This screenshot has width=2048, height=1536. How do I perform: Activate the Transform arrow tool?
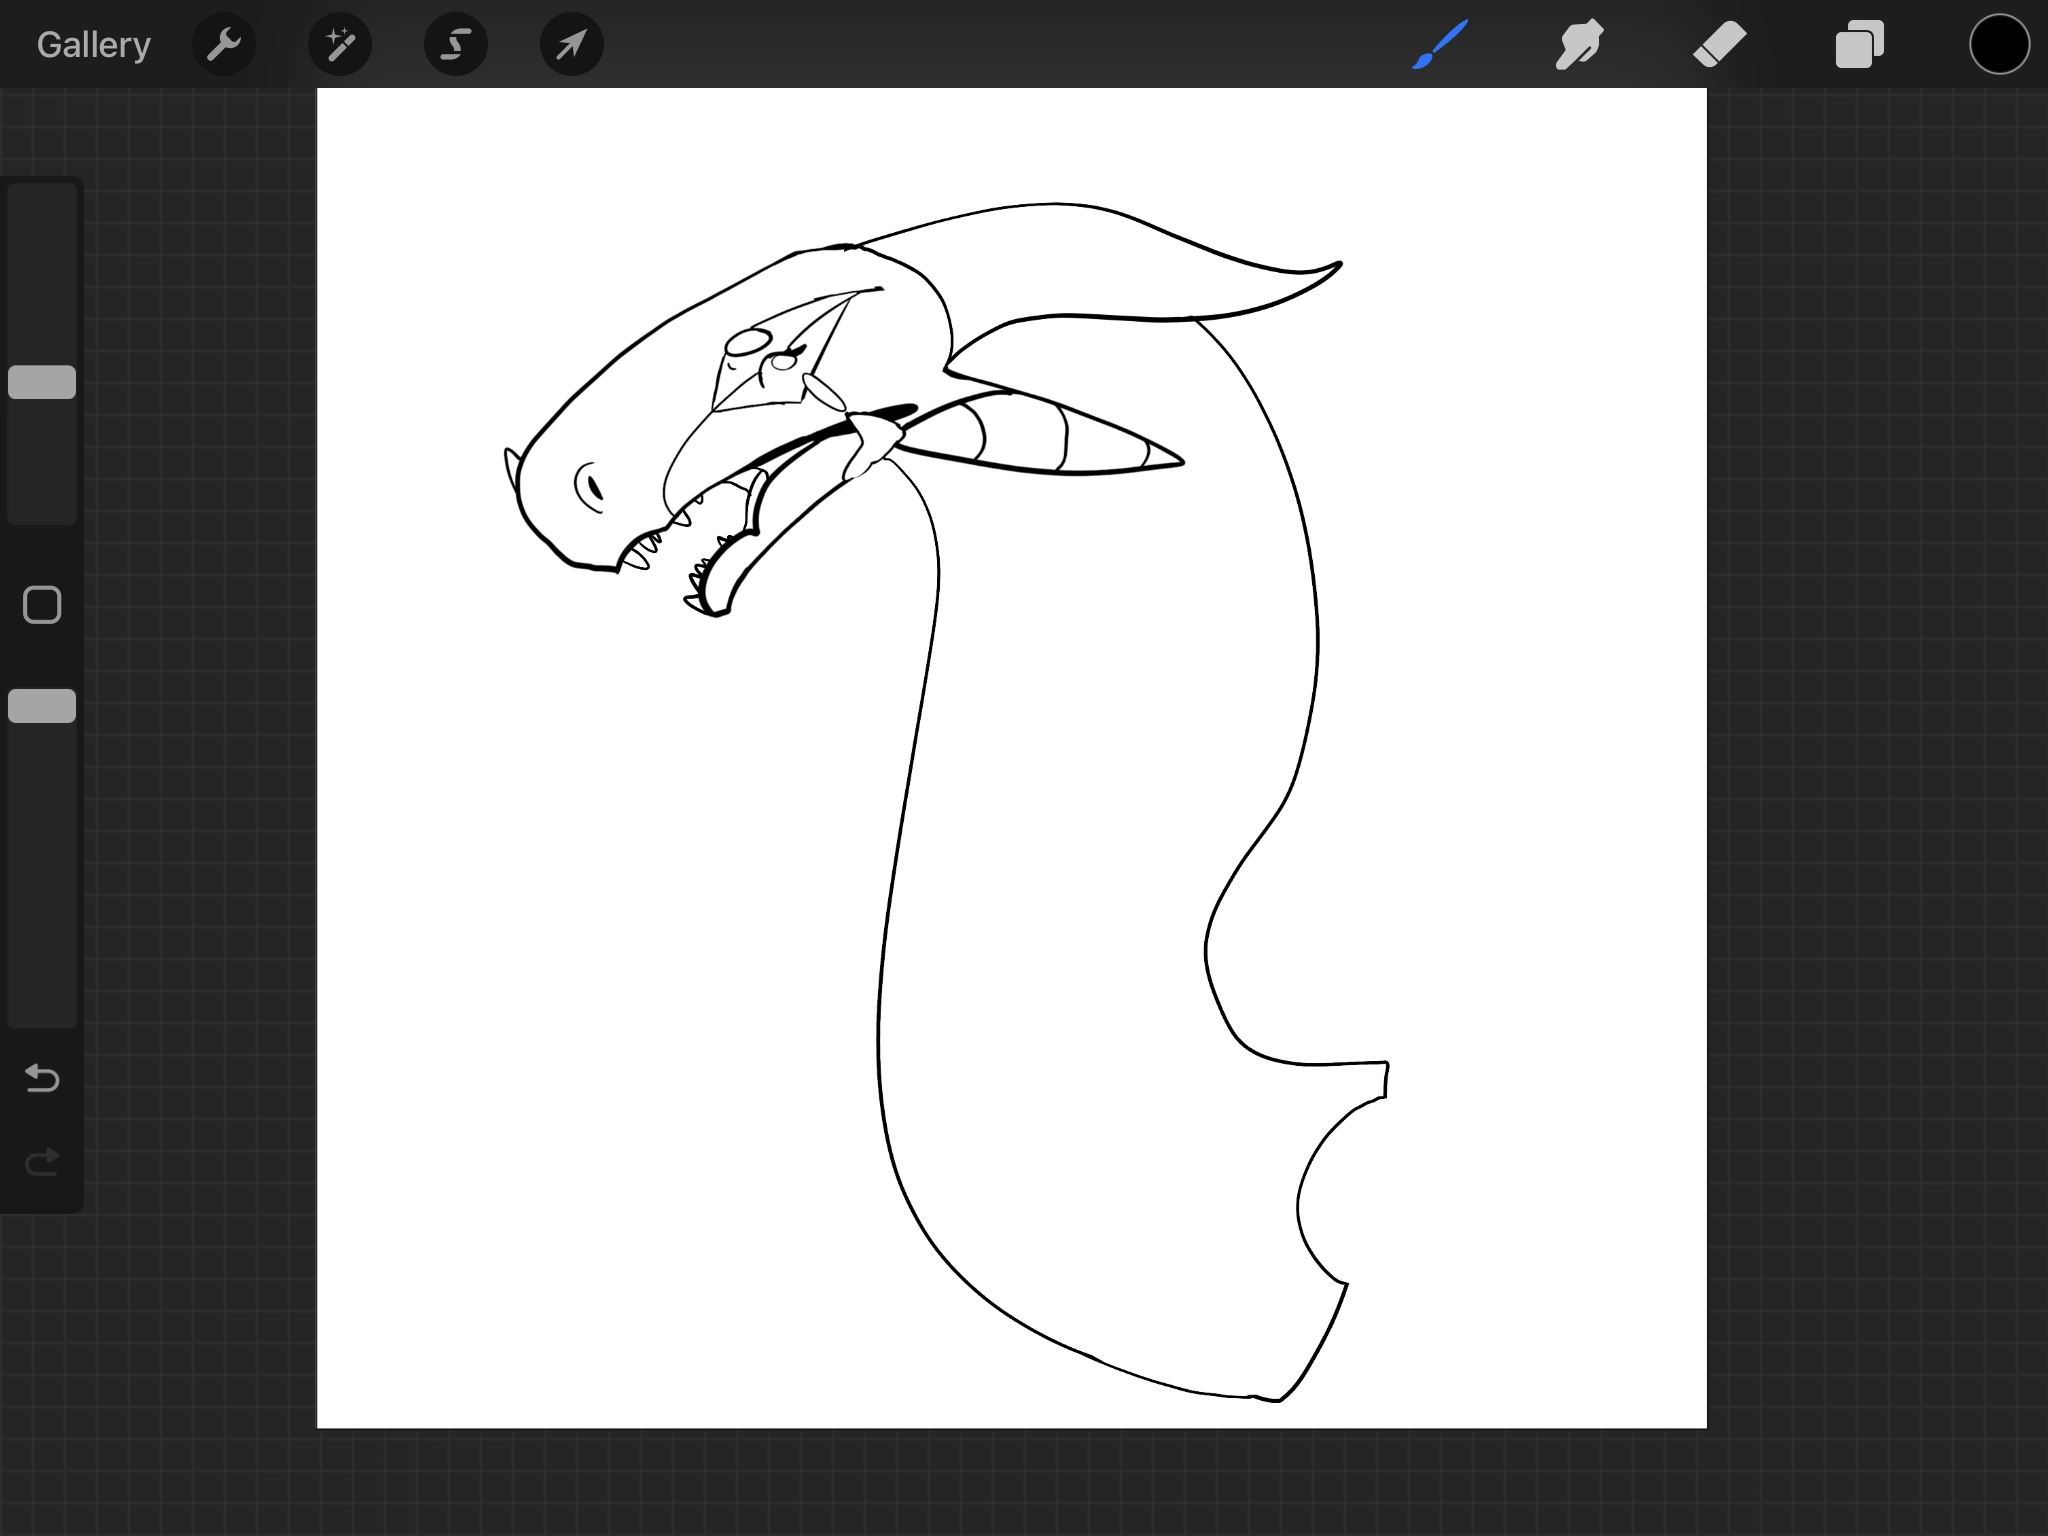572,45
